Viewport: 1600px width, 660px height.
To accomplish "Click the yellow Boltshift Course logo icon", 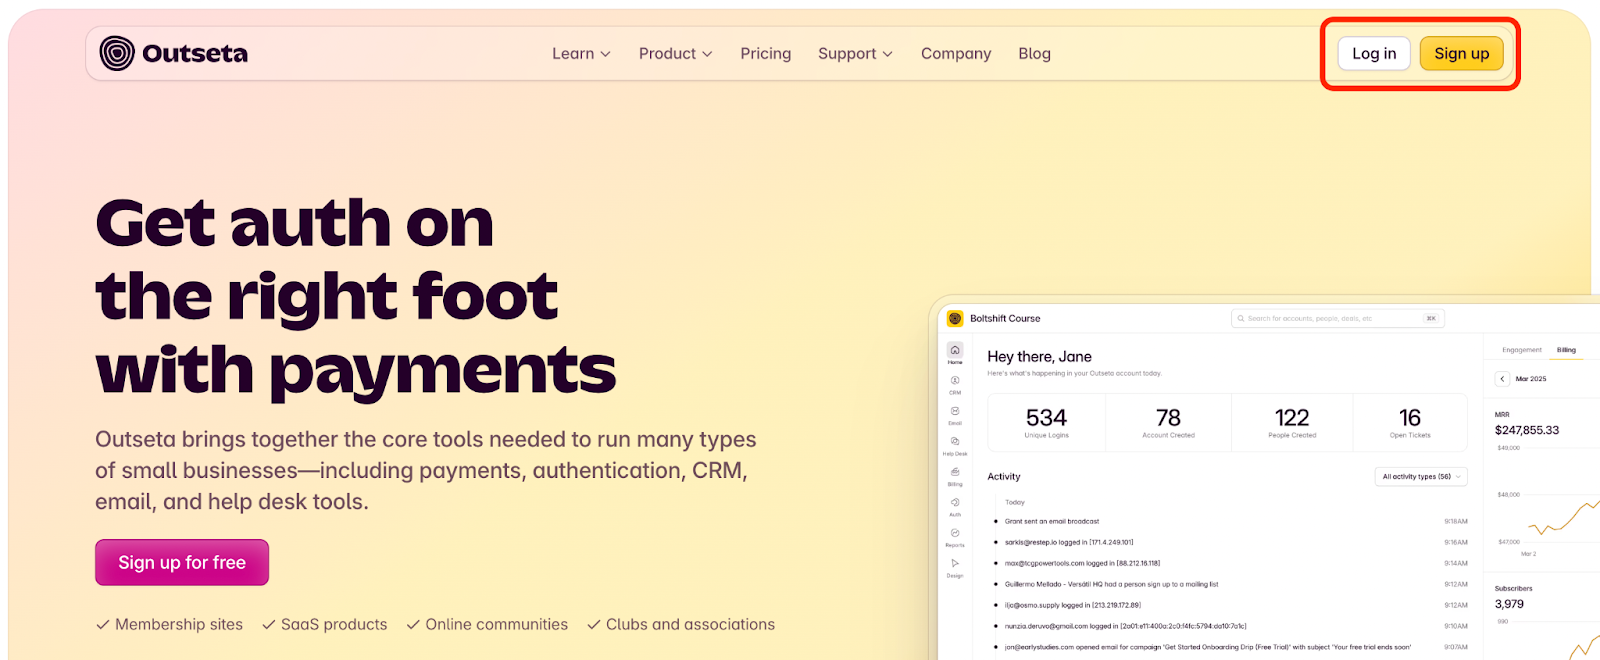I will 955,318.
